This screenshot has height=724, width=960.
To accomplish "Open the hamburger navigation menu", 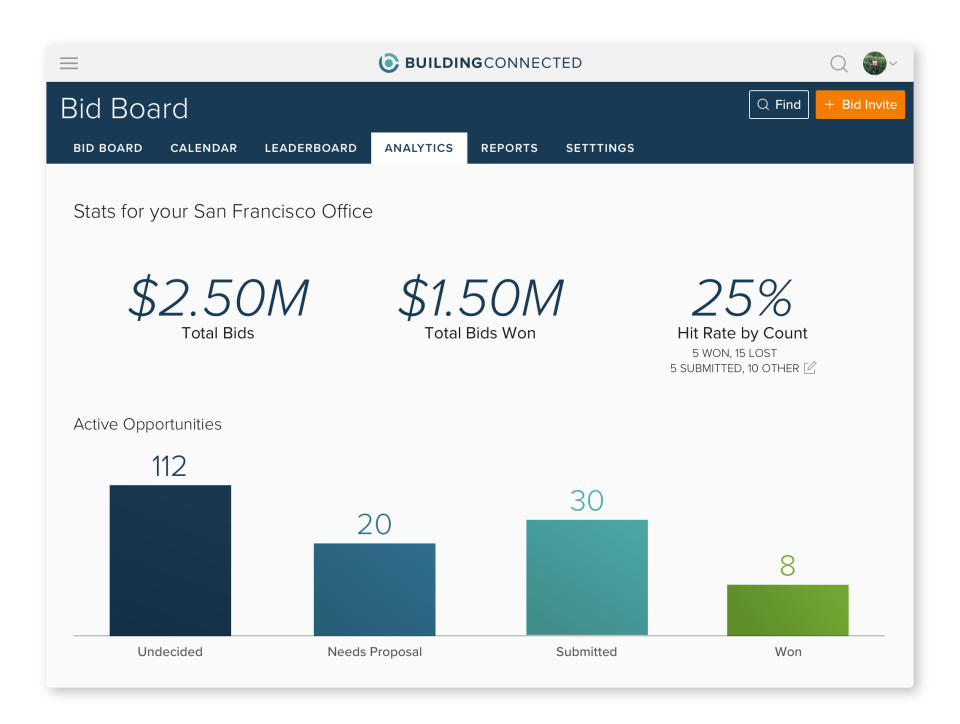I will pyautogui.click(x=68, y=63).
